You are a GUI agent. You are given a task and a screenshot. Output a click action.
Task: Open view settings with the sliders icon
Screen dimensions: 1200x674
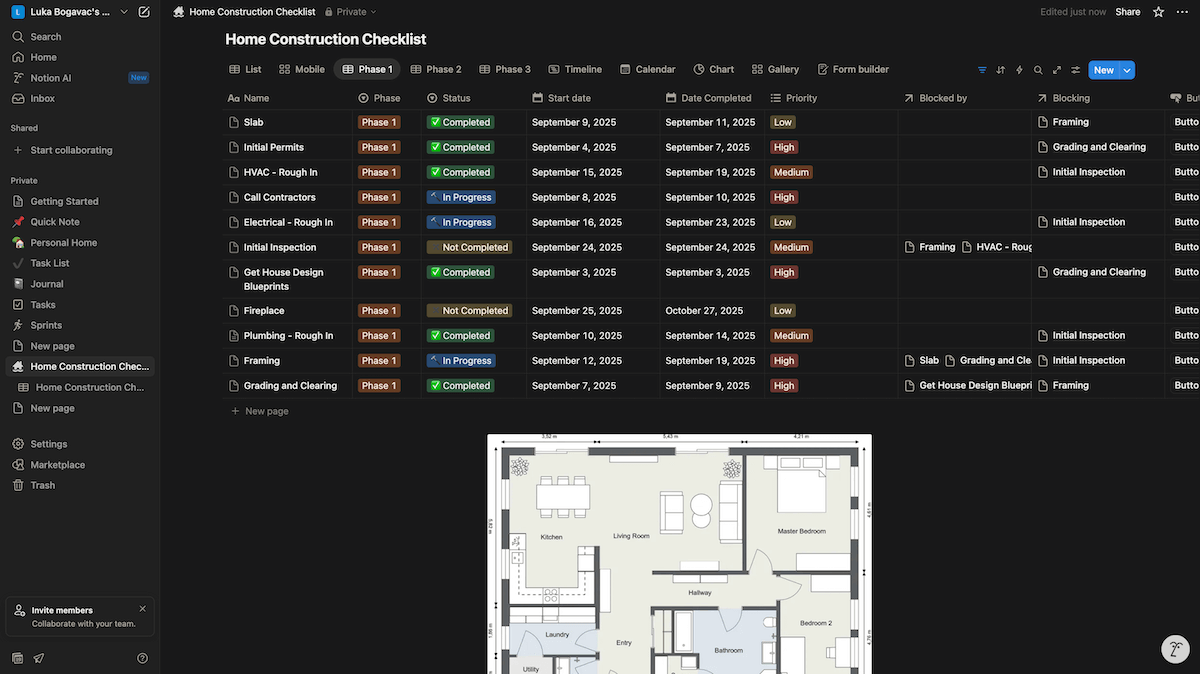click(x=1075, y=69)
